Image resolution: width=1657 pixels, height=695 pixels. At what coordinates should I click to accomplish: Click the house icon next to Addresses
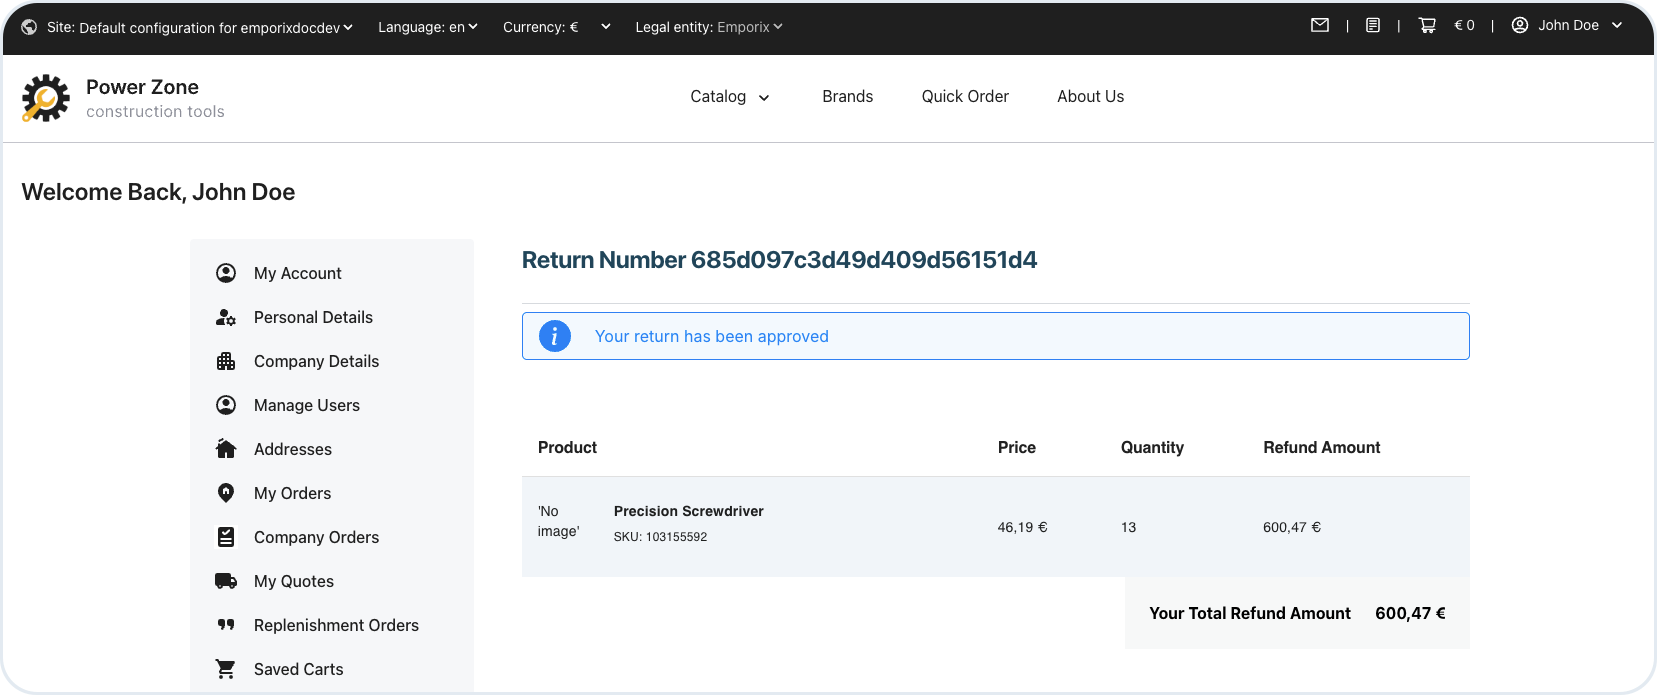click(226, 449)
